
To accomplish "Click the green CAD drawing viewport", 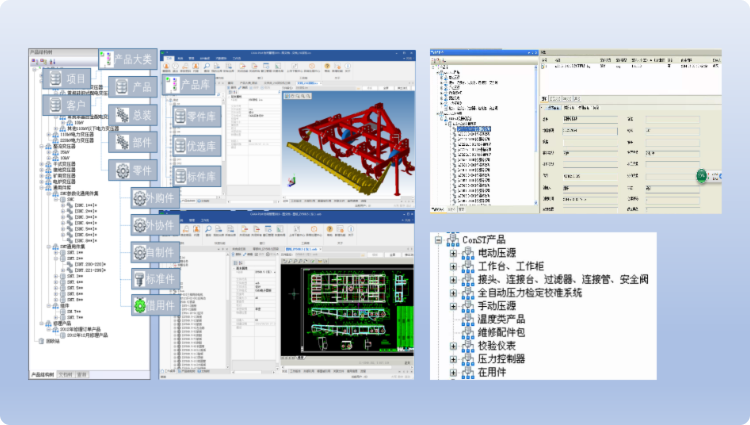I will (345, 298).
